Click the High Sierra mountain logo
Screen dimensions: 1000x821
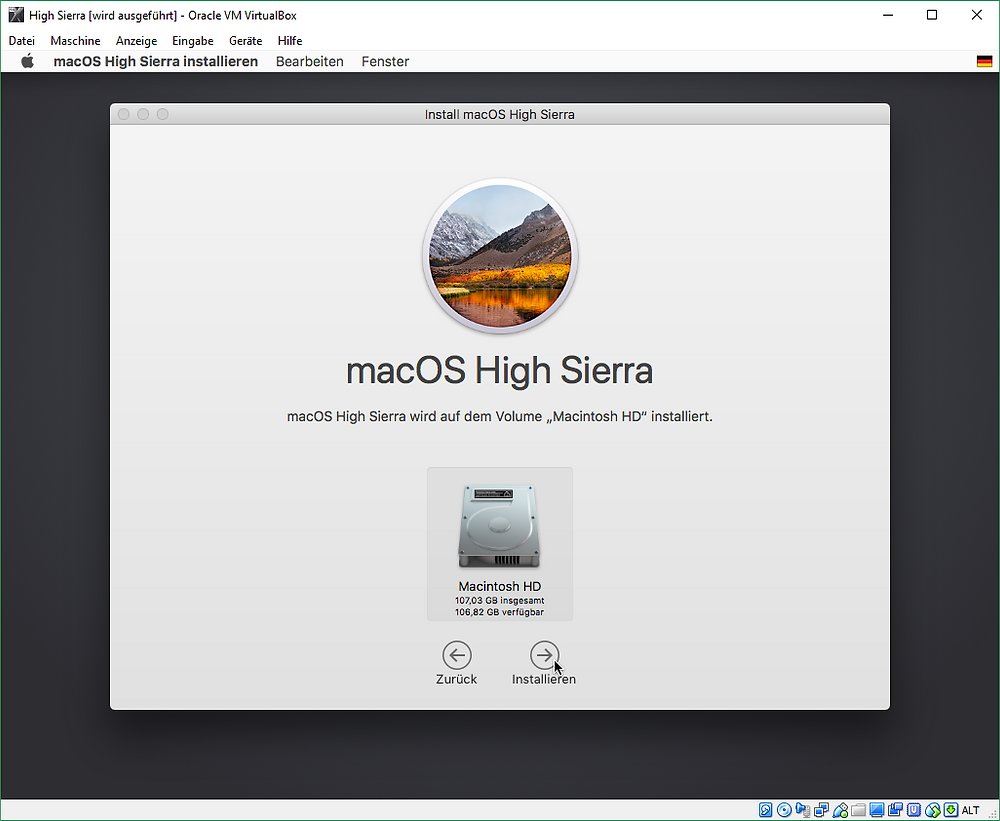[500, 256]
